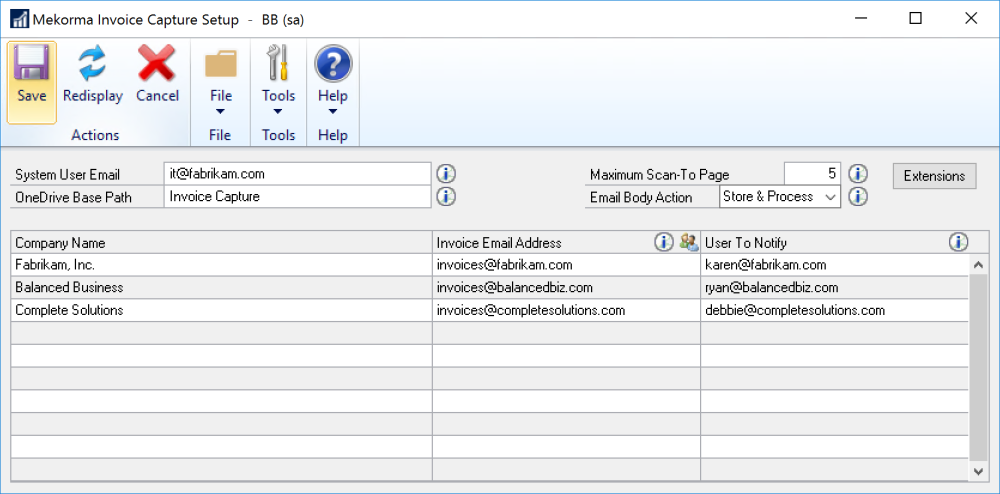Click the info icon beside Email Body Action
The image size is (1000, 494).
(x=858, y=197)
